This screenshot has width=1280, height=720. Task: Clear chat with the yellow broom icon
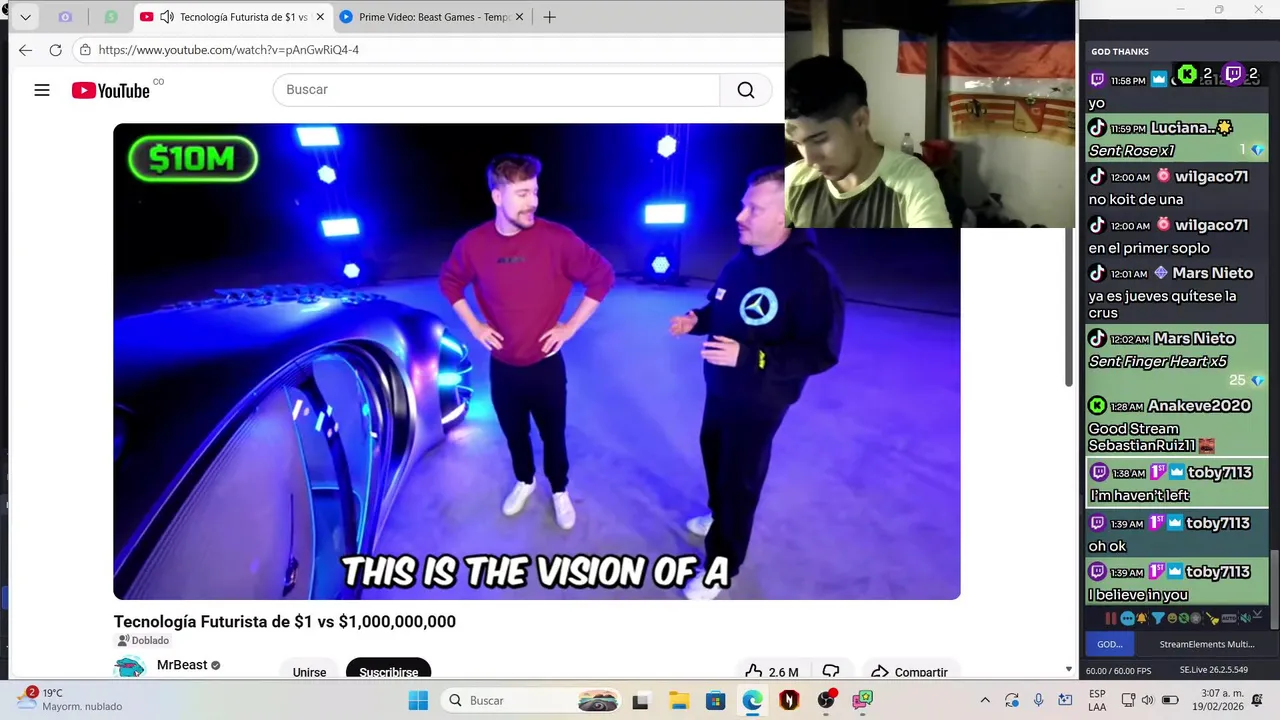tap(1213, 619)
